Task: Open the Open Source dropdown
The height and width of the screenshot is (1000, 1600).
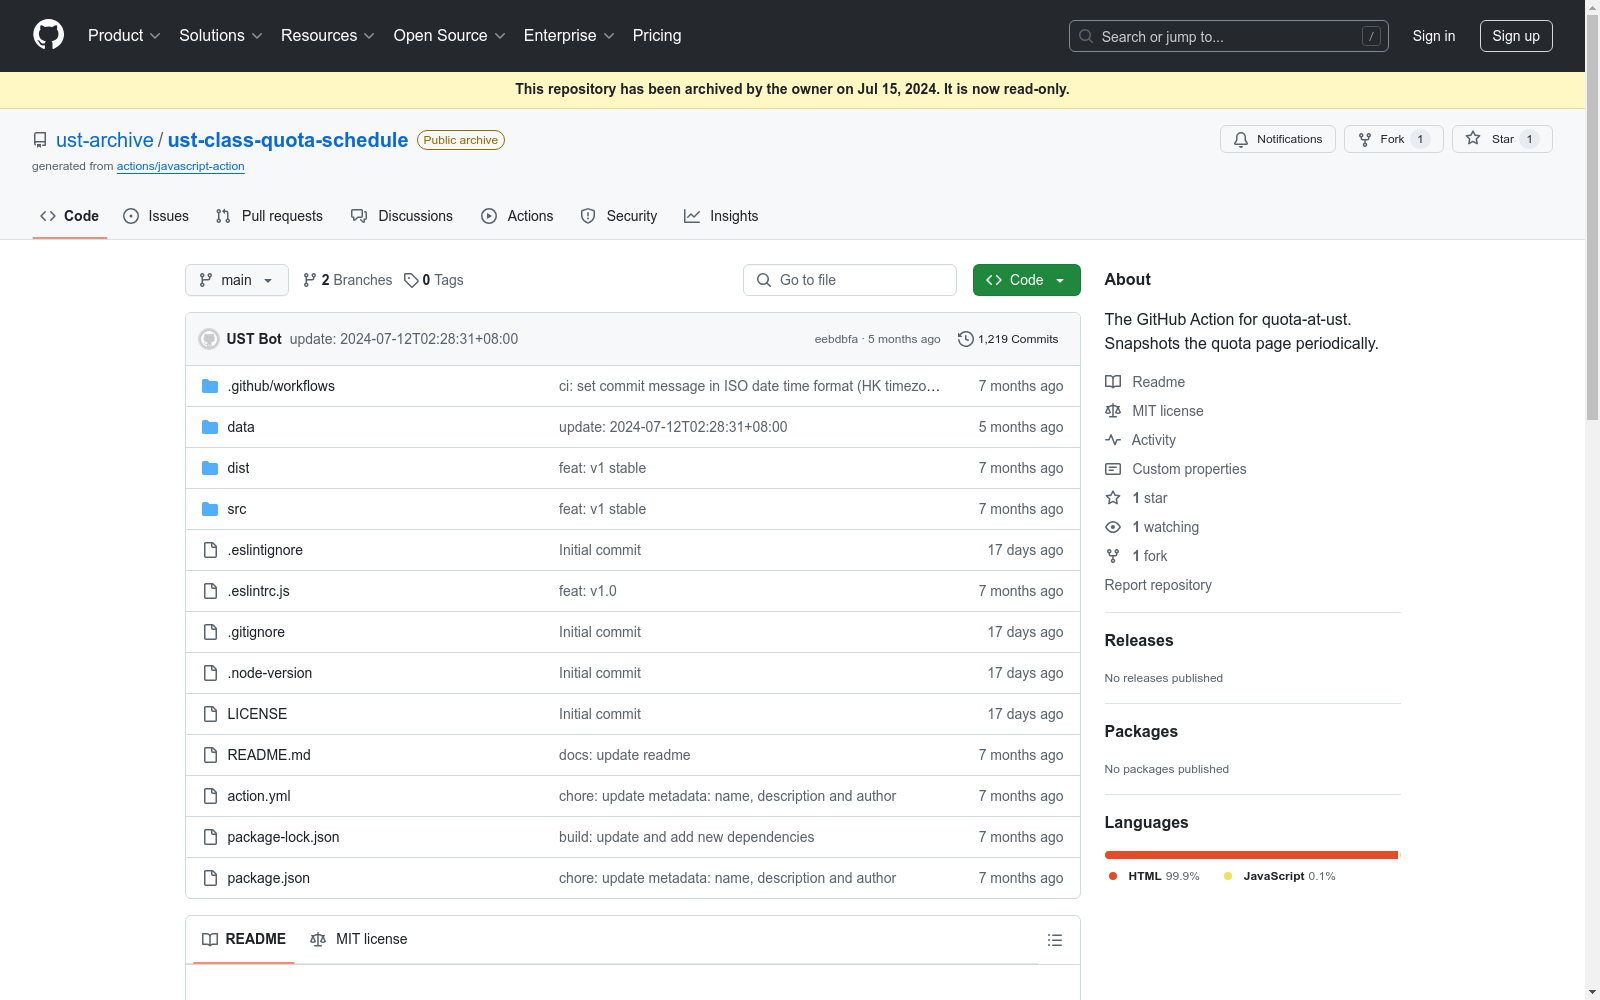Action: tap(450, 35)
